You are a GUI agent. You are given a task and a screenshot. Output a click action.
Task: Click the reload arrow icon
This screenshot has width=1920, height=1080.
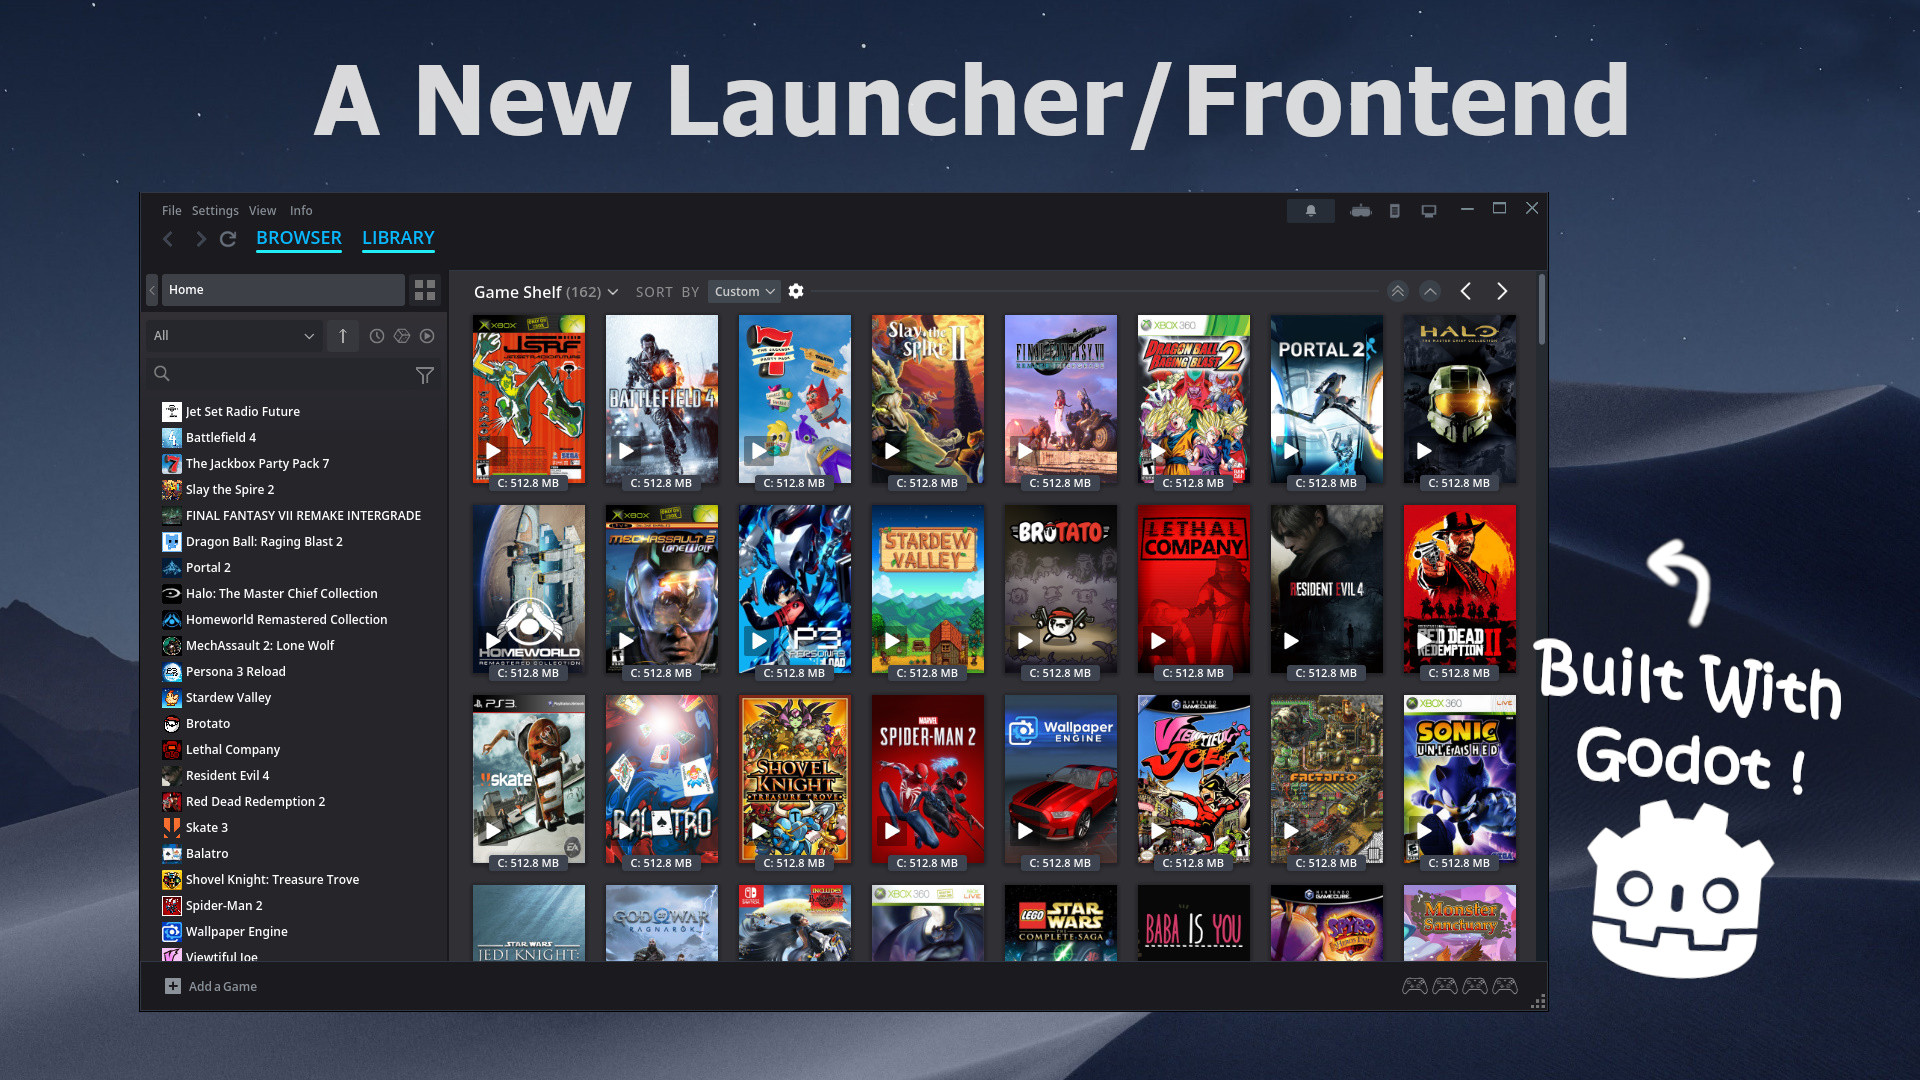coord(228,239)
